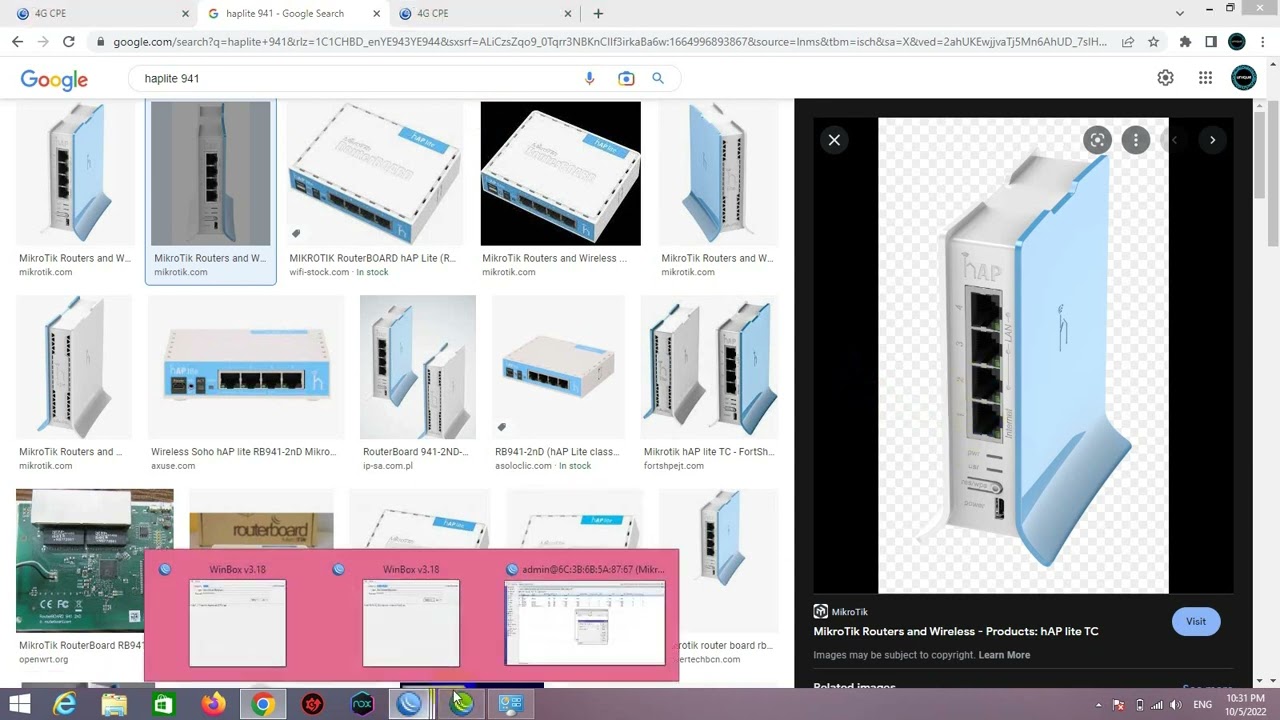Reload the Google search page
Viewport: 1280px width, 720px height.
(x=68, y=42)
